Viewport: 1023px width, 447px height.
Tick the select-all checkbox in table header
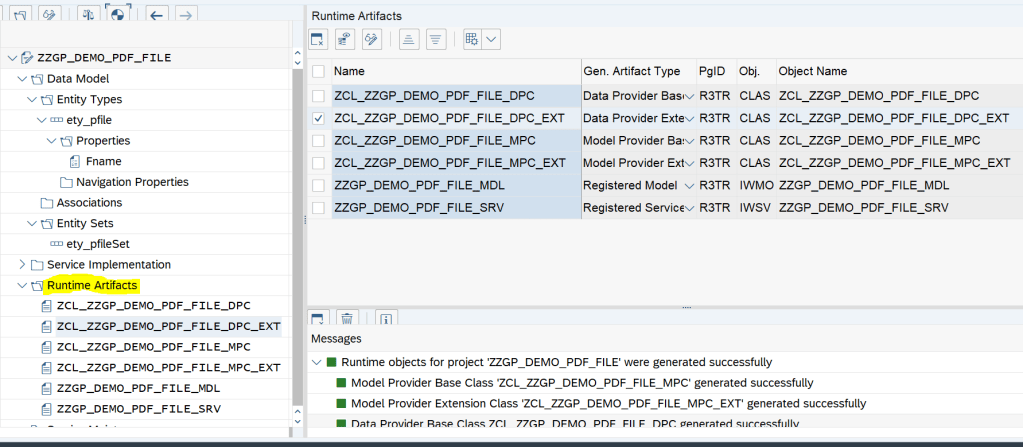click(318, 71)
